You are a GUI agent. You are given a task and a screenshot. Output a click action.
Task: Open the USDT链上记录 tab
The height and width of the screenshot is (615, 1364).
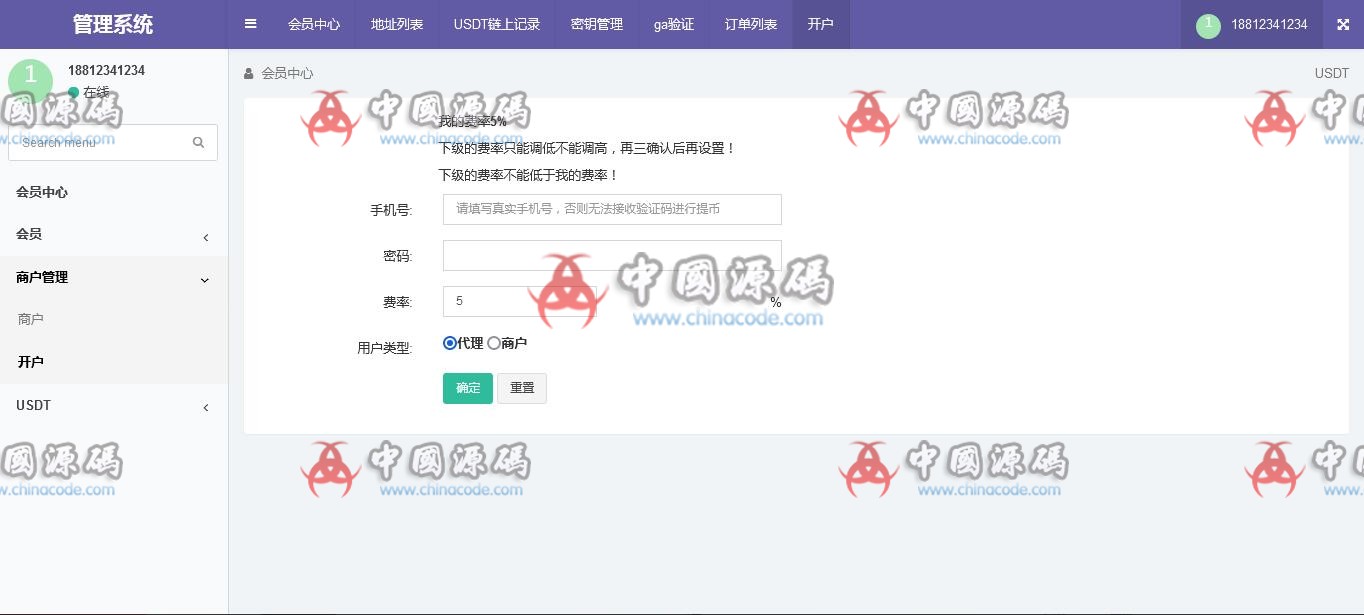coord(497,24)
